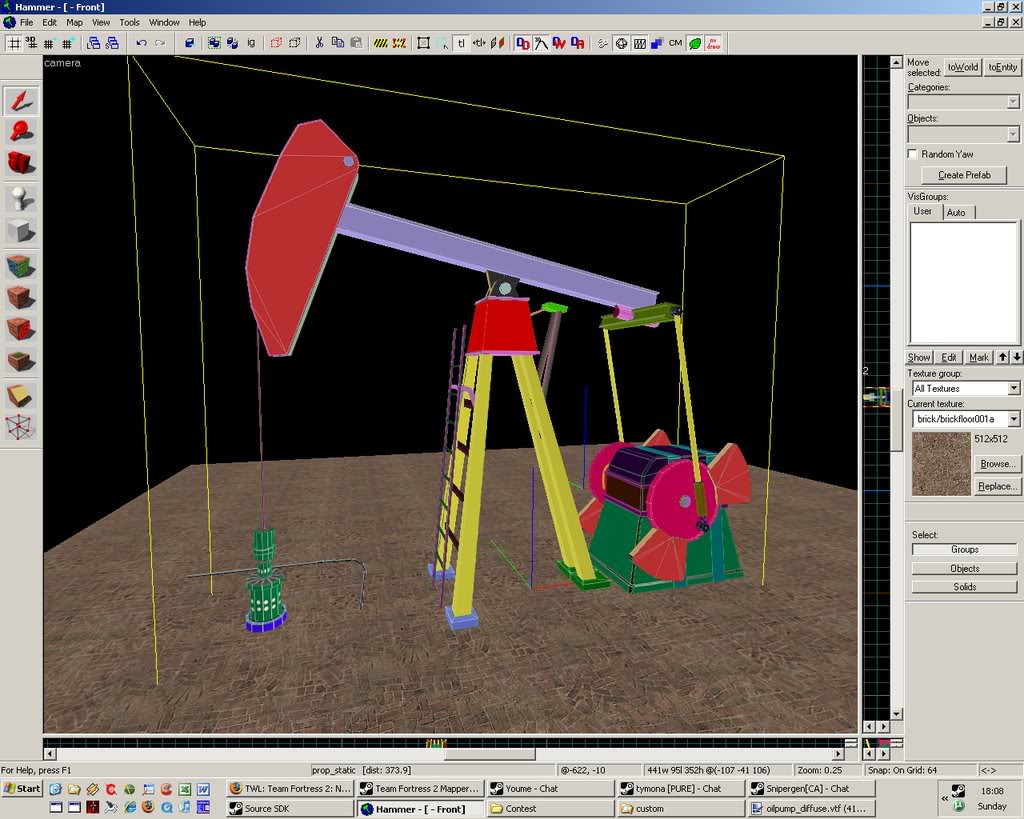This screenshot has height=819, width=1024.
Task: Switch to oilpump_diffuse.vtf taskbar window
Action: pos(812,809)
